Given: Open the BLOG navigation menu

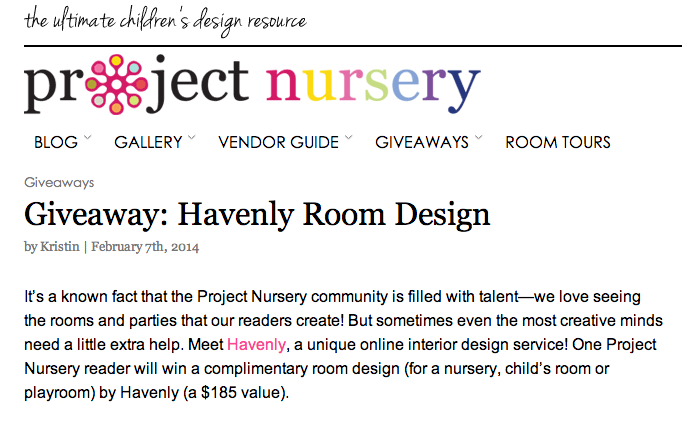Looking at the screenshot, I should [55, 142].
